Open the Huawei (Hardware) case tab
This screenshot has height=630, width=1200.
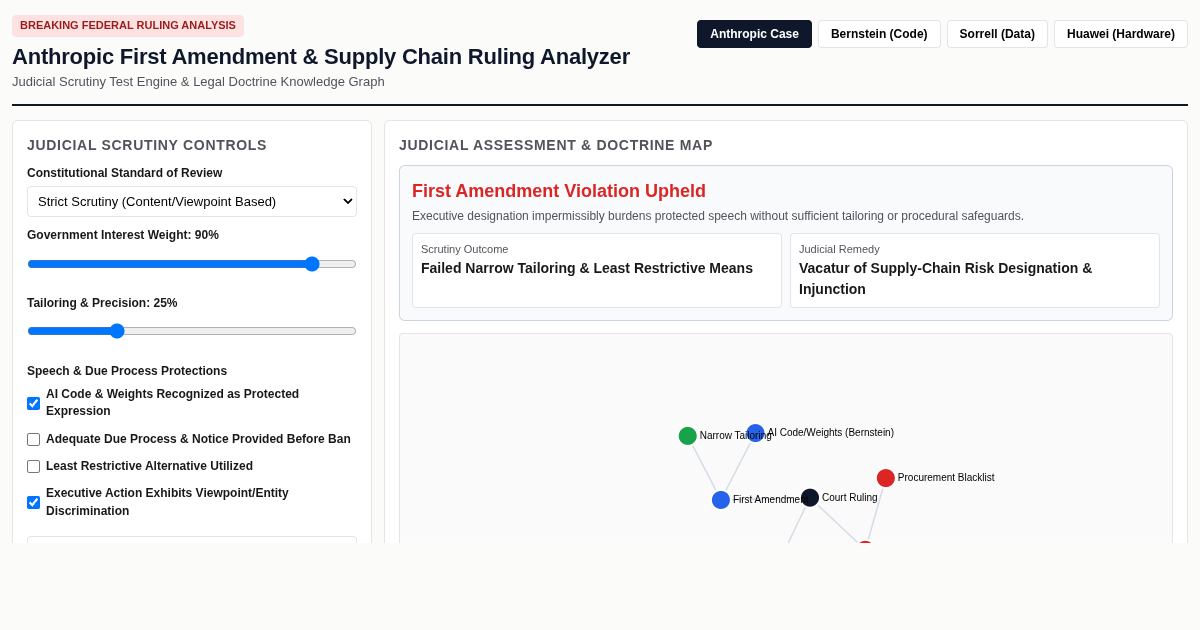point(1121,34)
